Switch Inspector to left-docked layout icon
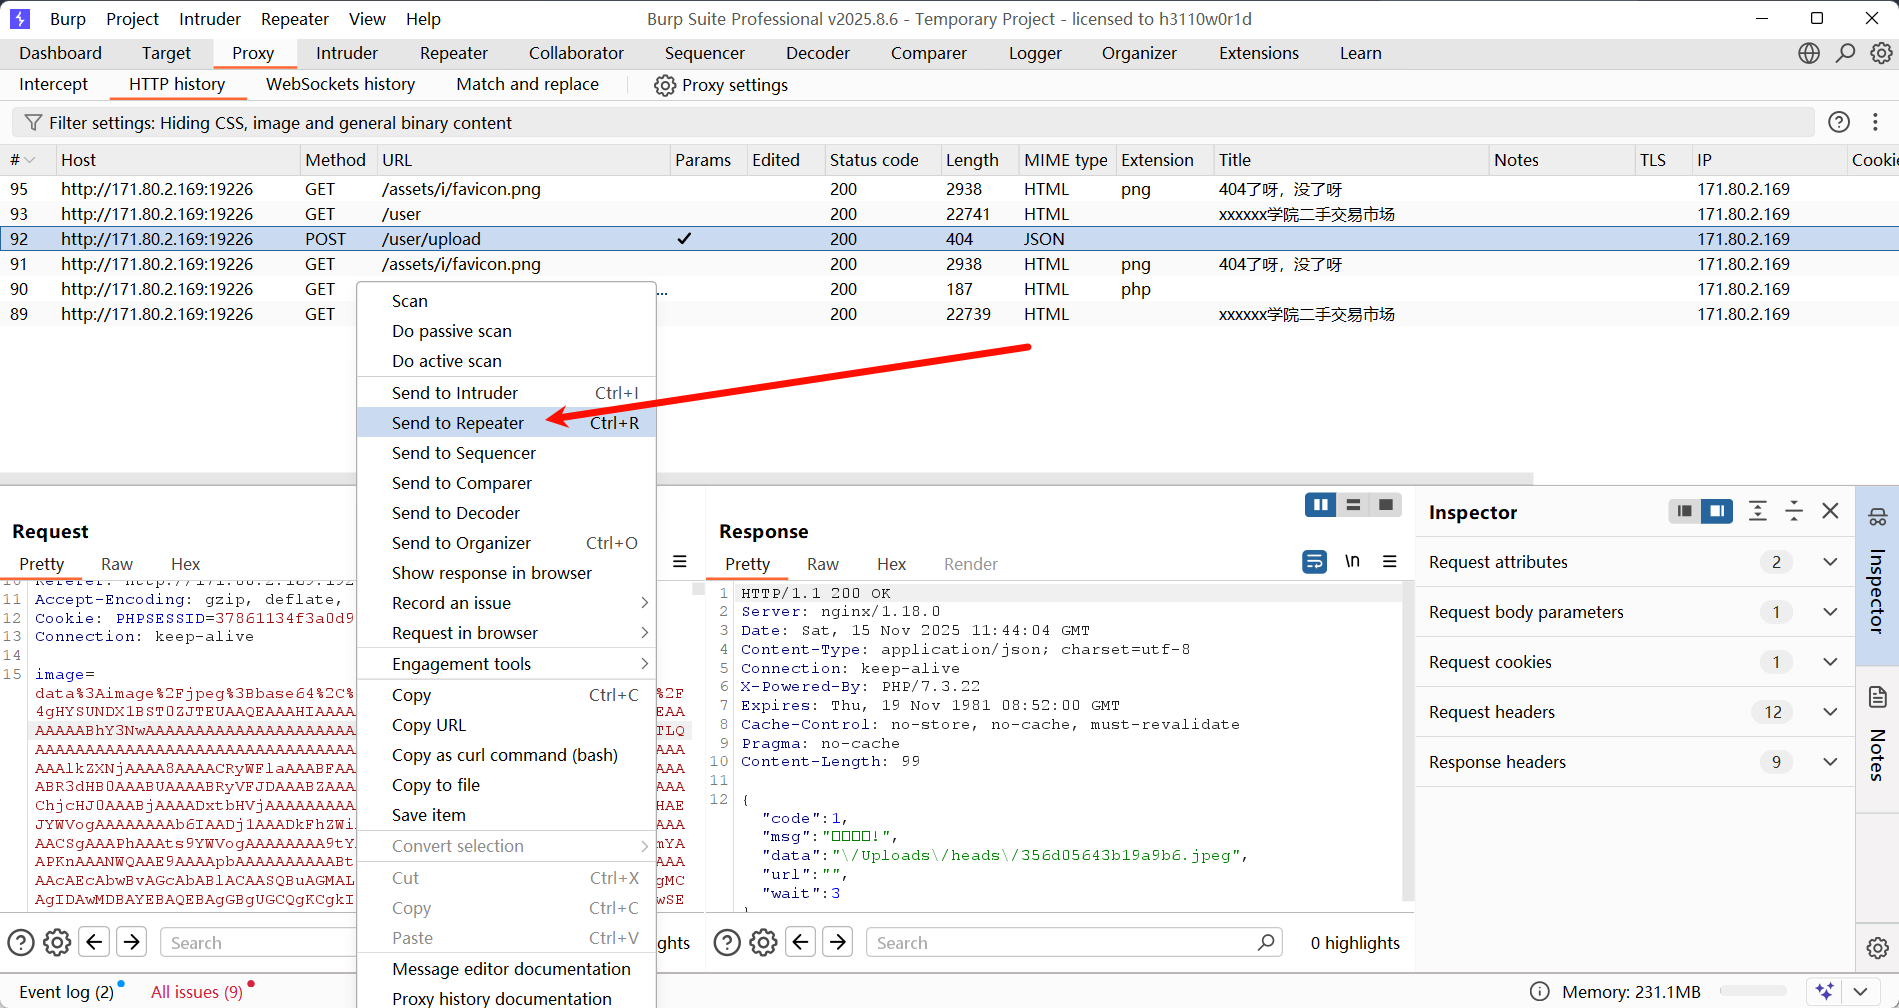Image resolution: width=1899 pixels, height=1008 pixels. (1685, 512)
